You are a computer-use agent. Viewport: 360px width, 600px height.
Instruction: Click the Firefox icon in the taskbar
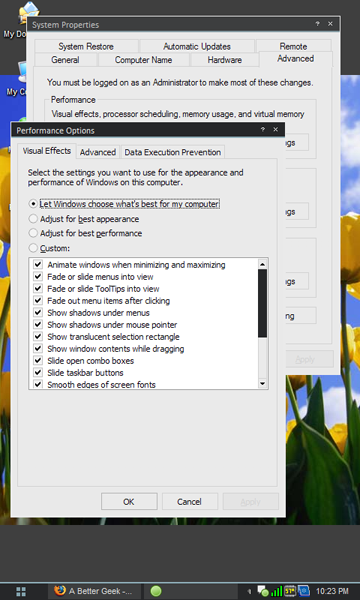pyautogui.click(x=60, y=591)
